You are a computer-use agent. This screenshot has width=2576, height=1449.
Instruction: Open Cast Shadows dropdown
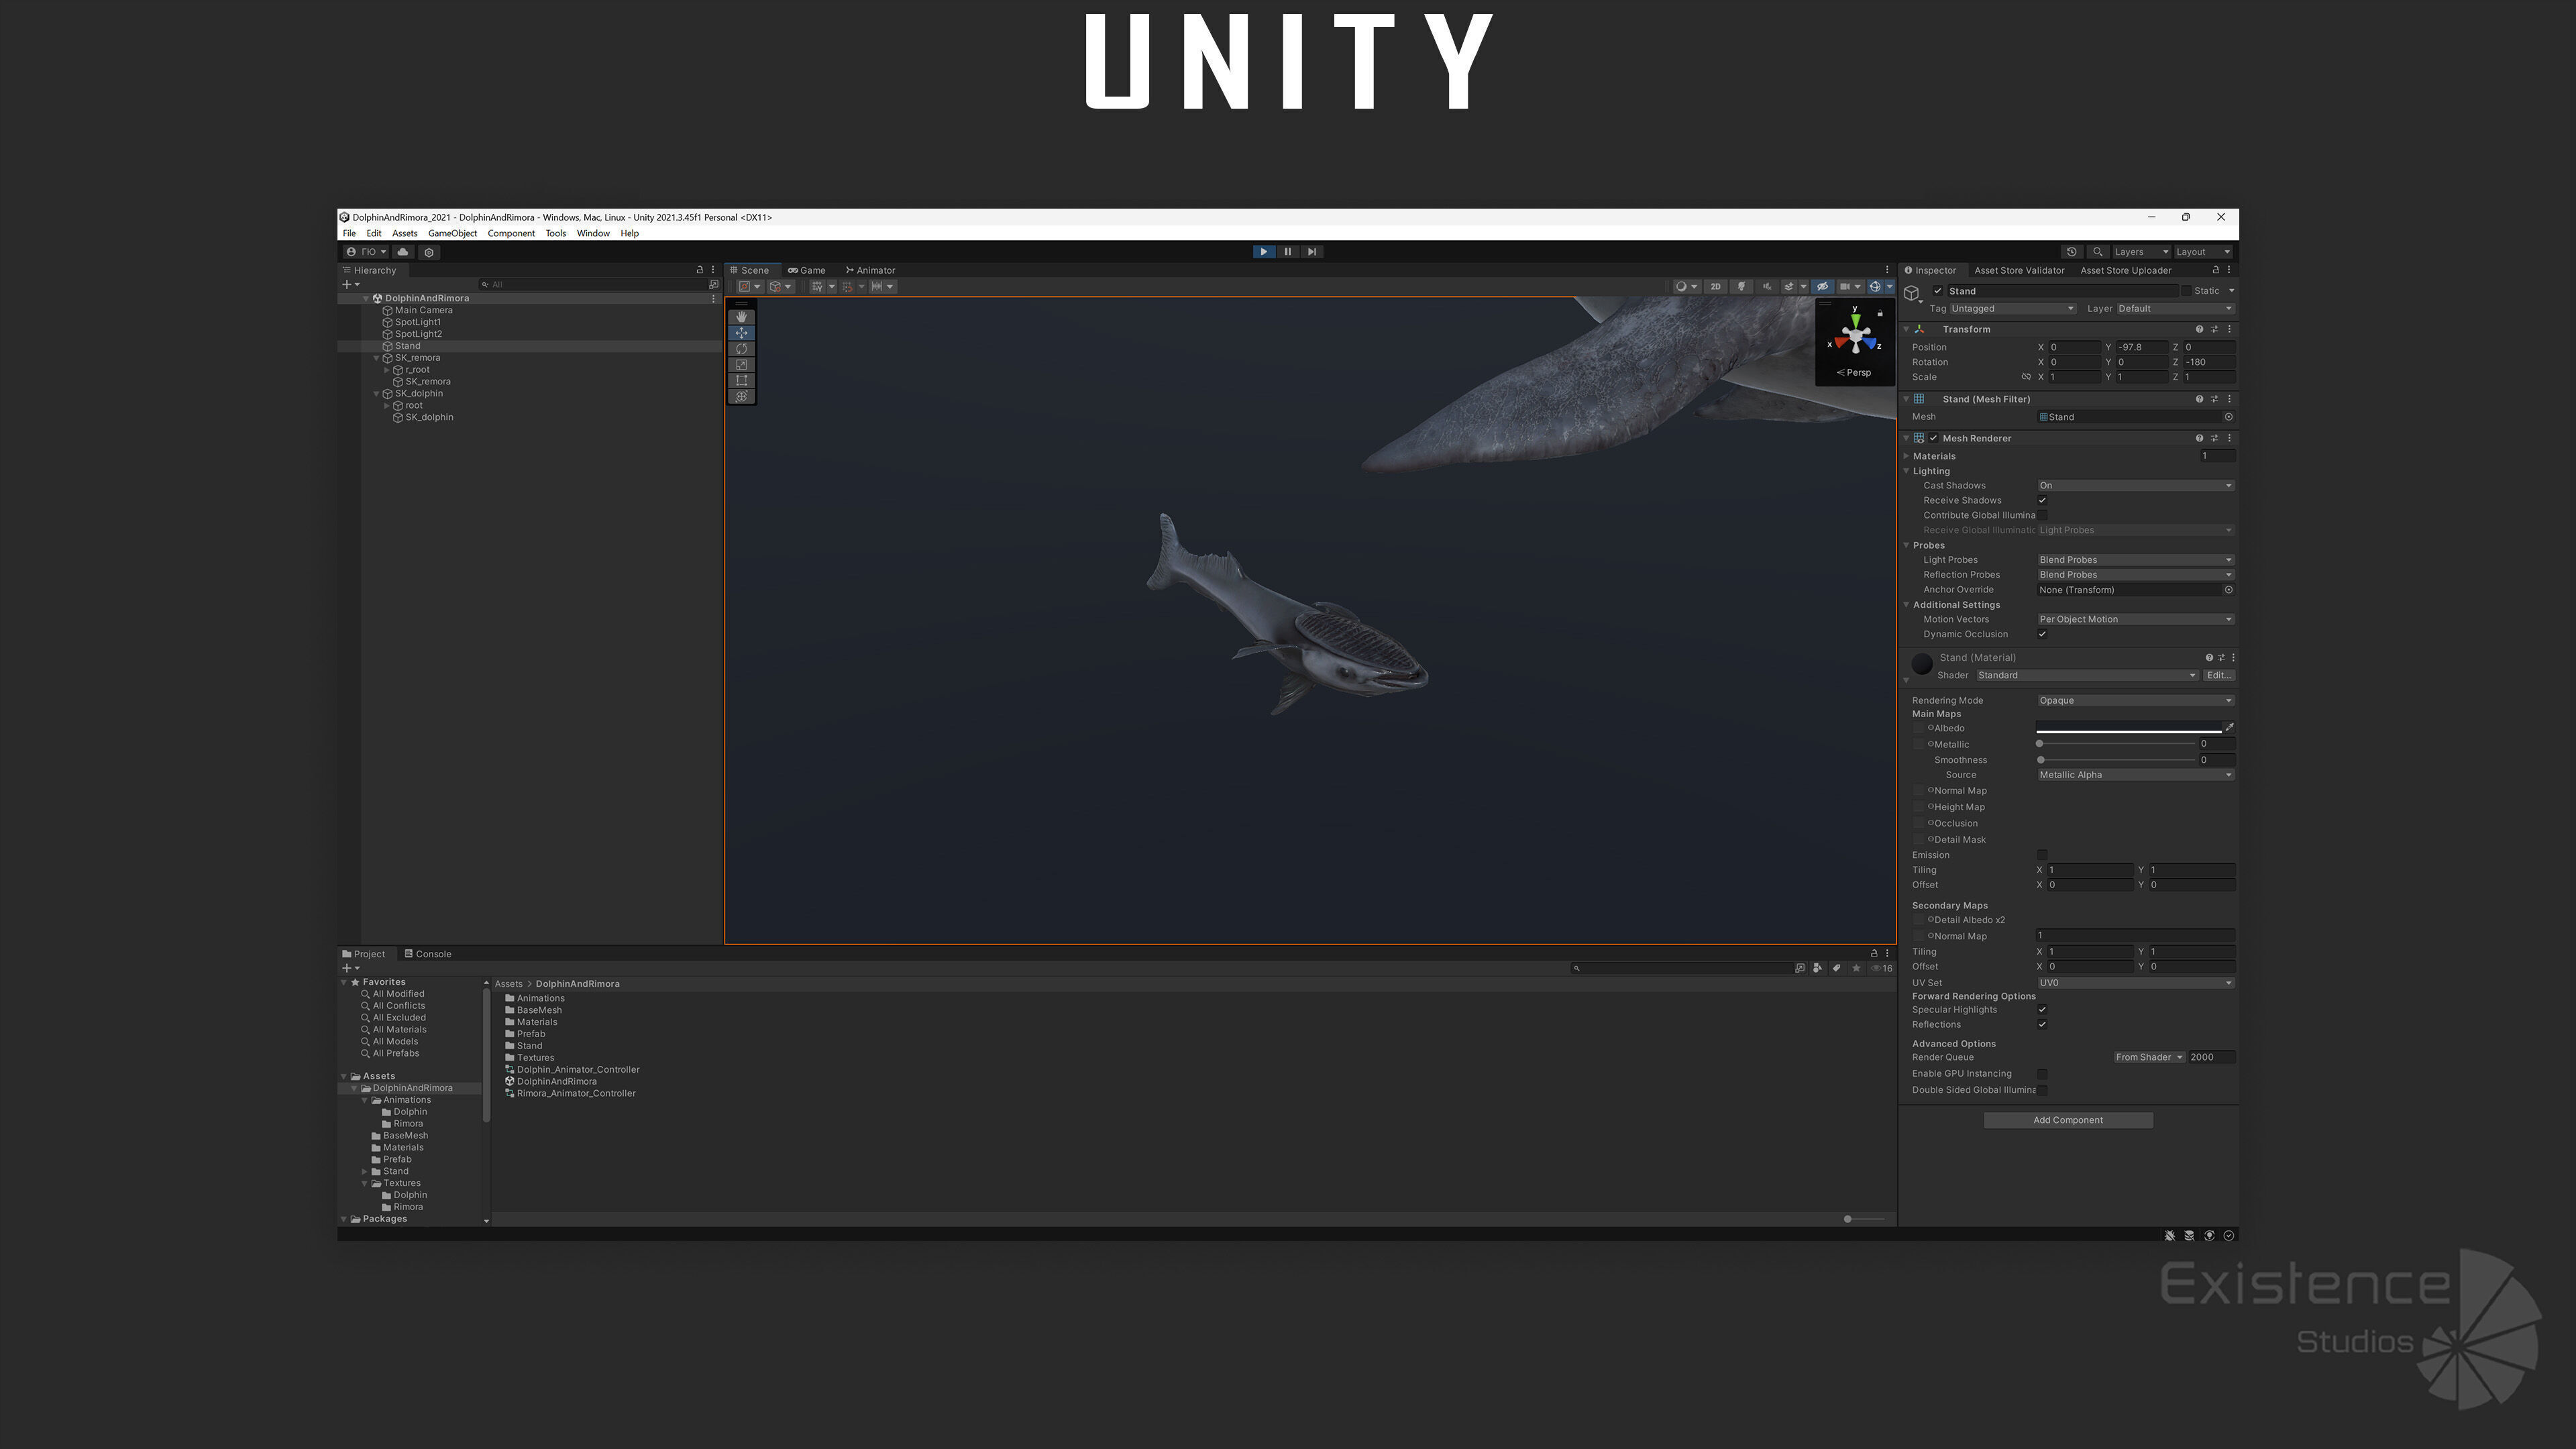[2135, 486]
